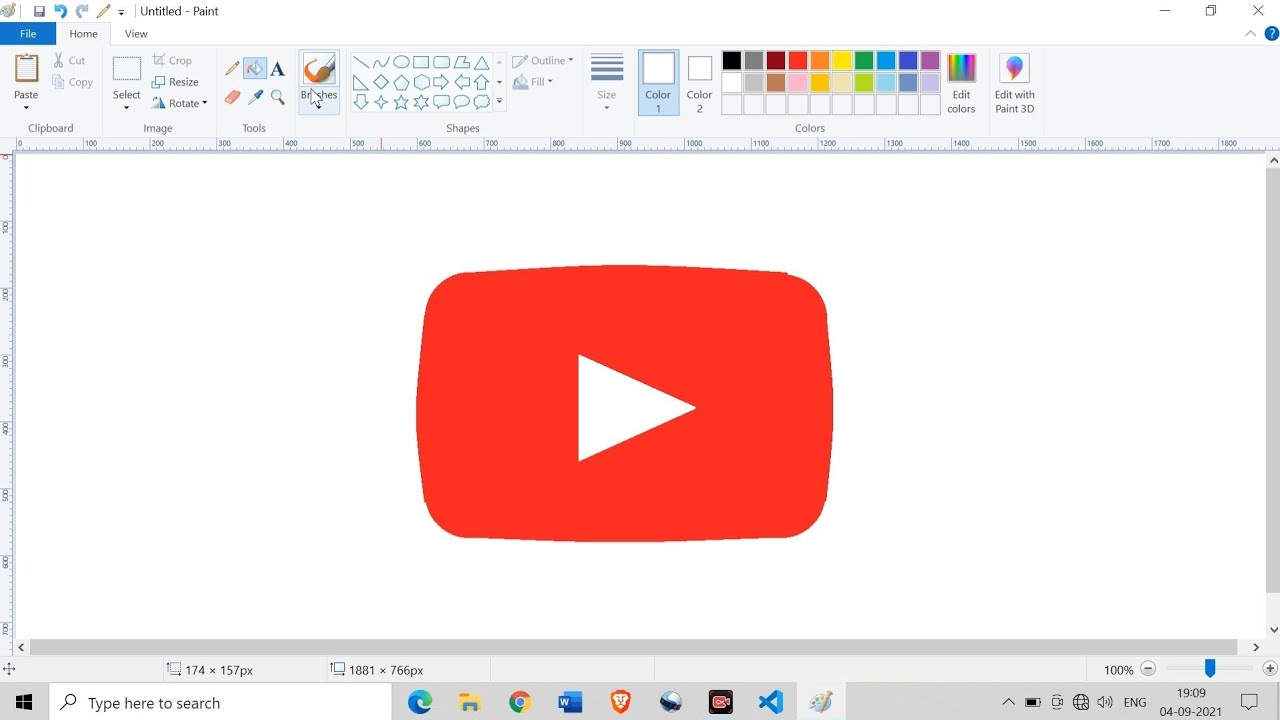
Task: Select the Fill with color bucket tool
Action: click(255, 69)
